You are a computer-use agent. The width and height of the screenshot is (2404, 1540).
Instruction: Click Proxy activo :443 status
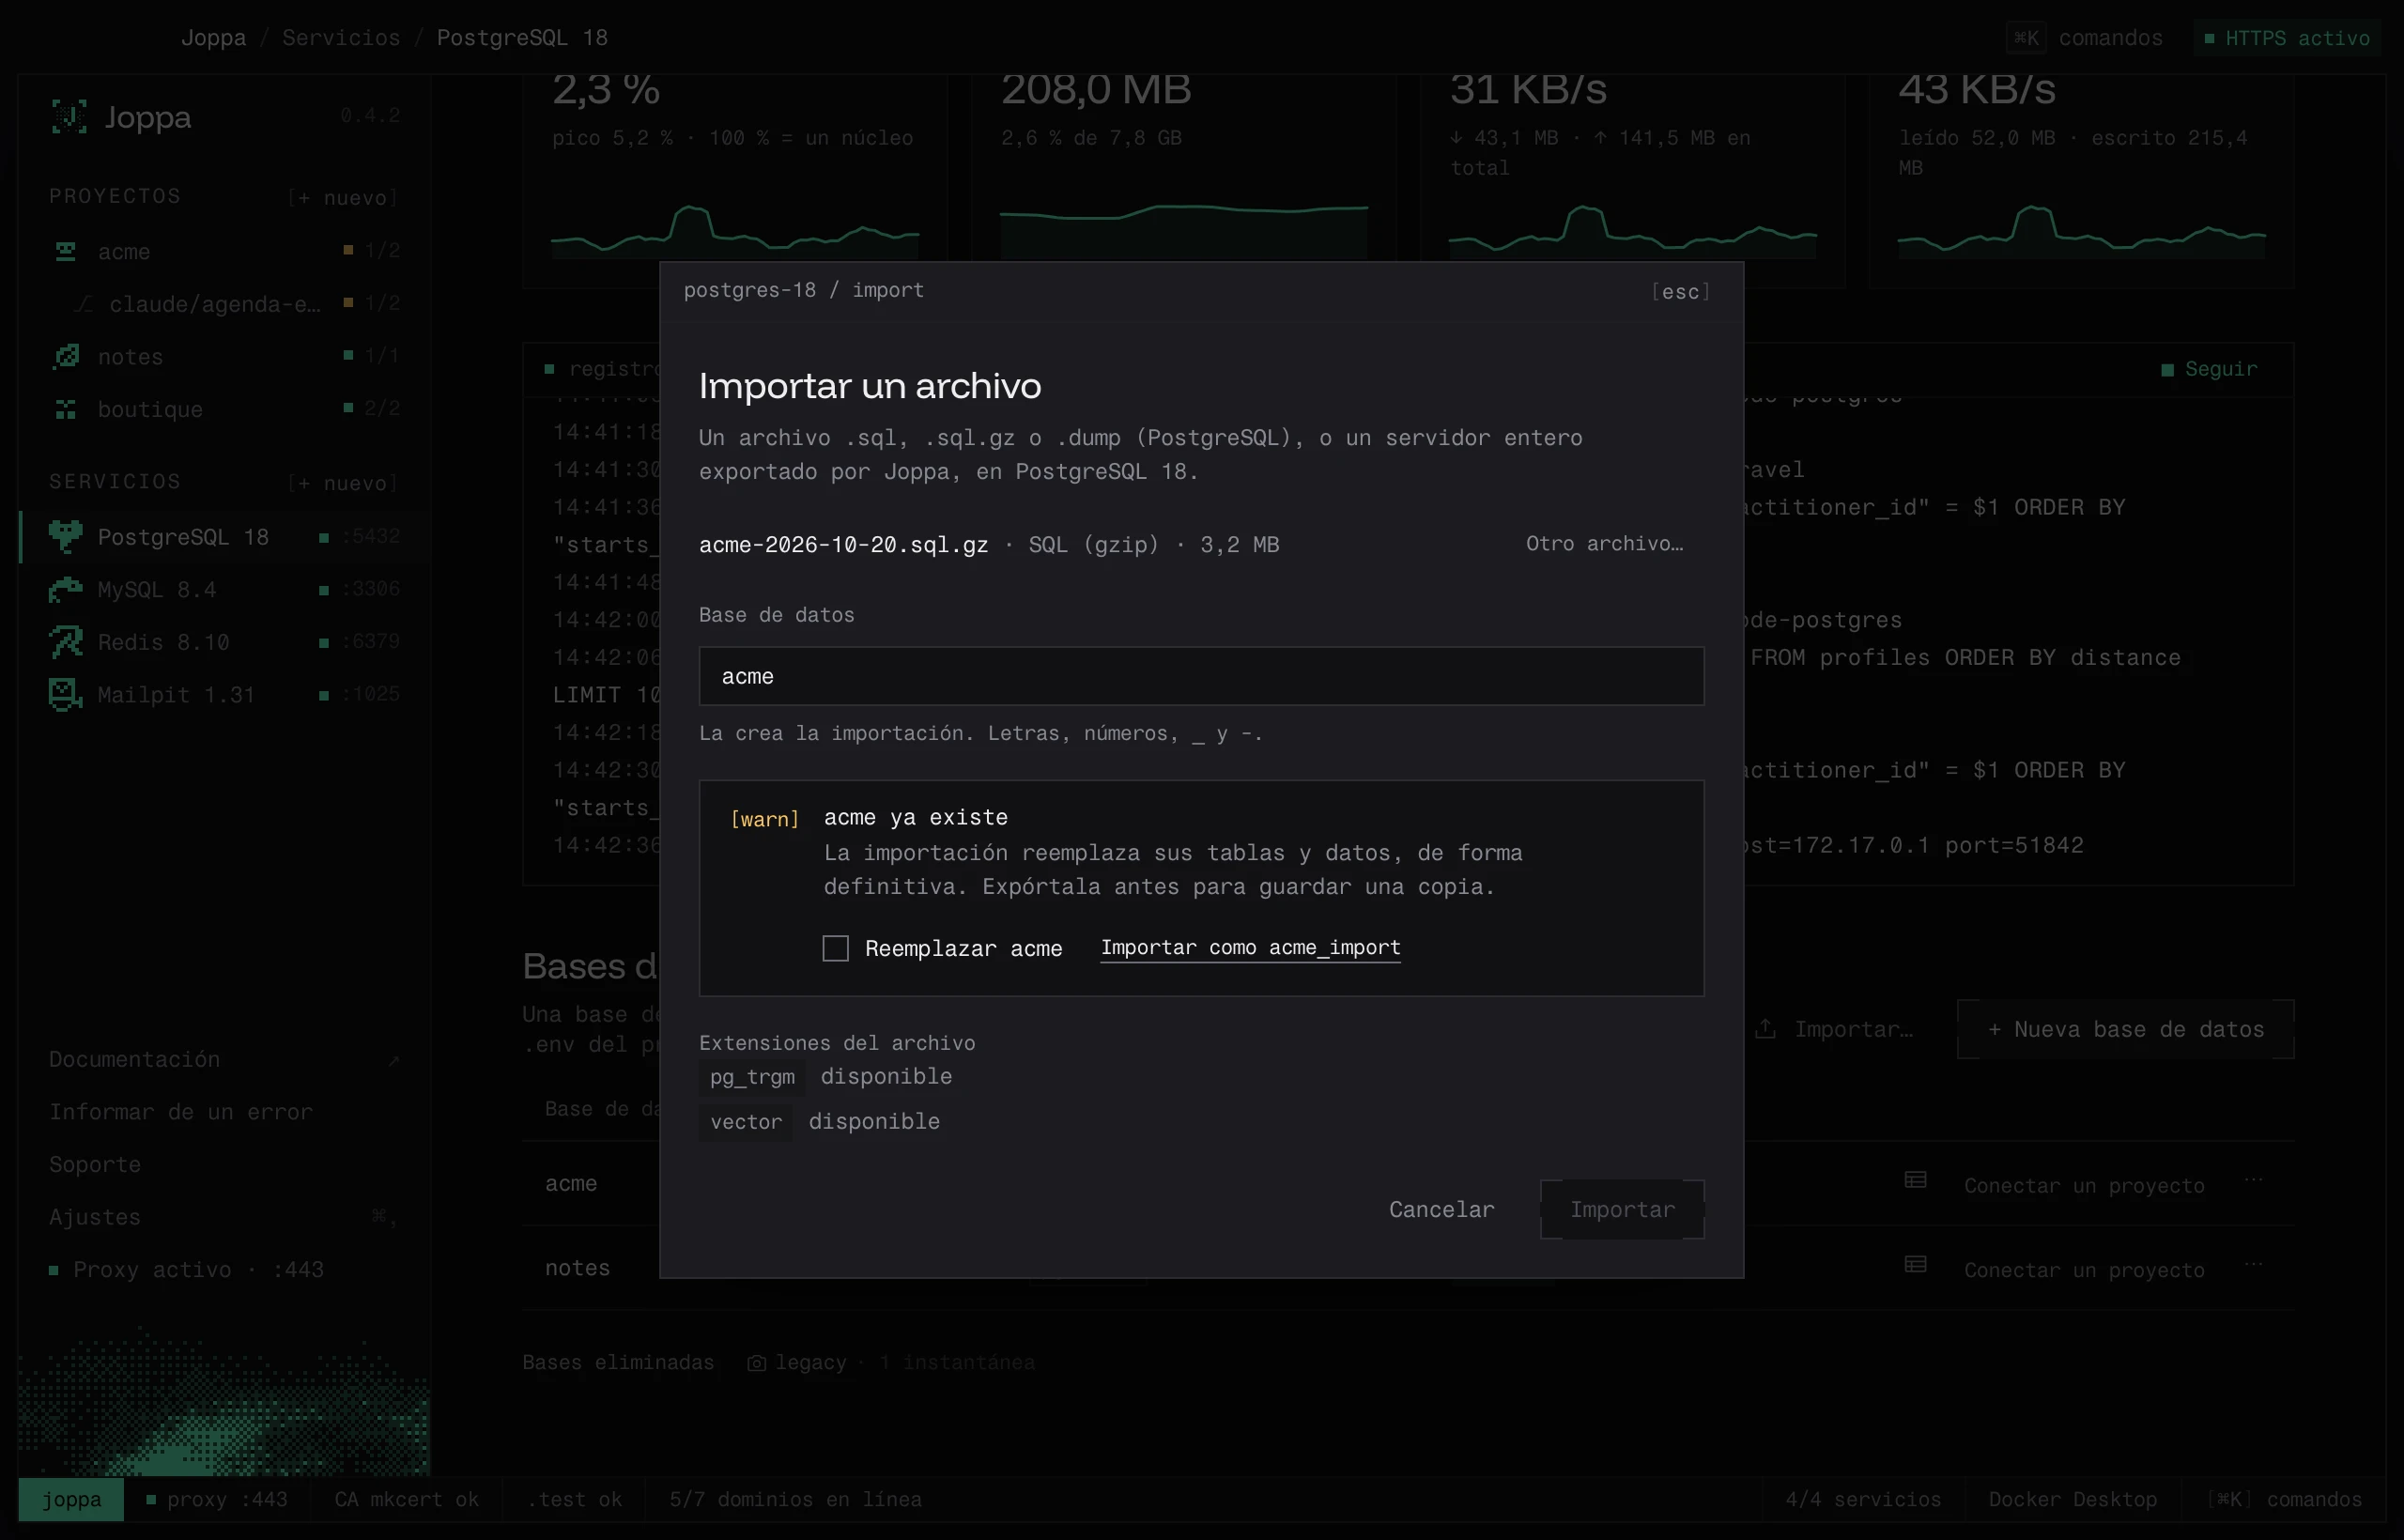(187, 1270)
